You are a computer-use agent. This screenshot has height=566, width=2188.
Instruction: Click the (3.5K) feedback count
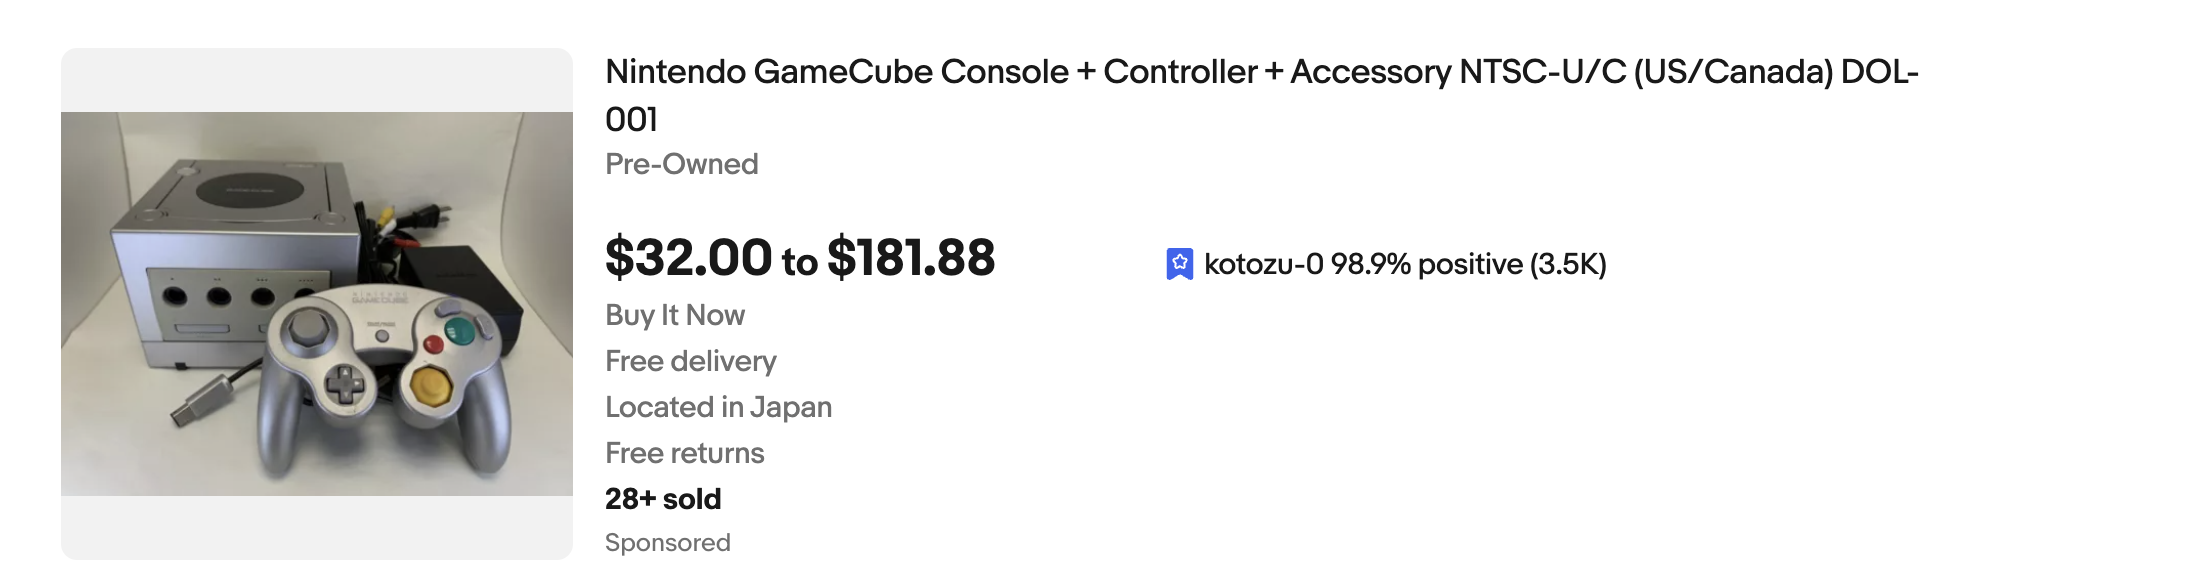click(1568, 264)
